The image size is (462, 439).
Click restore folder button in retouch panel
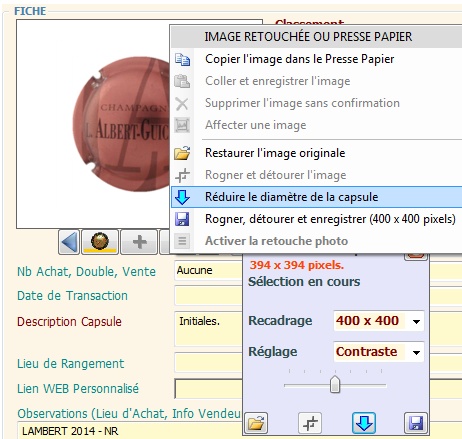(256, 423)
